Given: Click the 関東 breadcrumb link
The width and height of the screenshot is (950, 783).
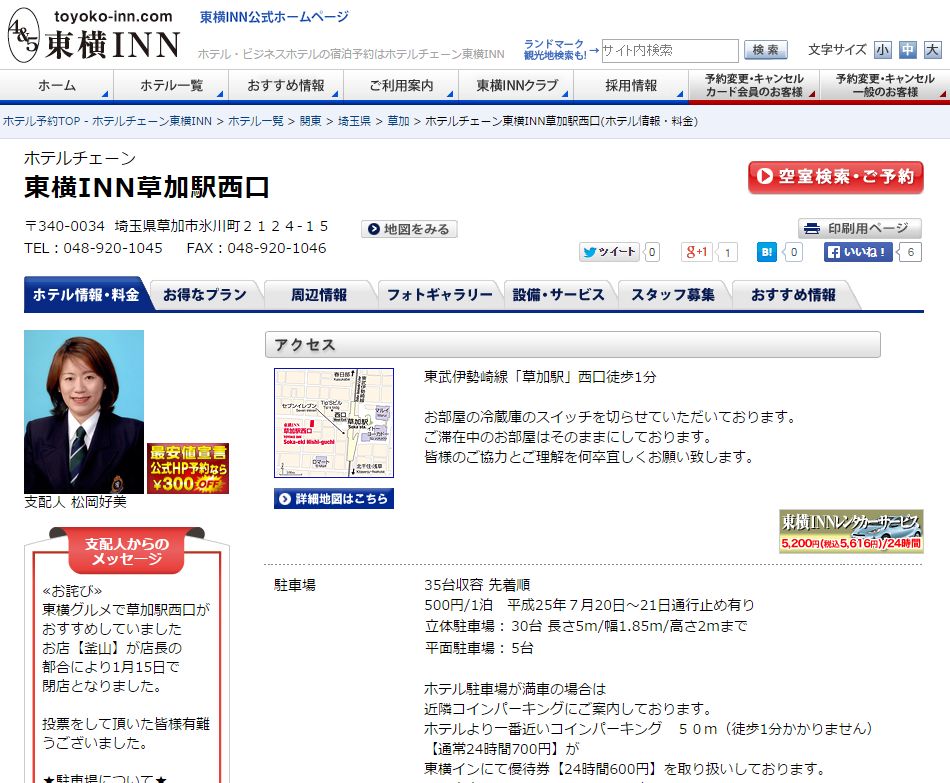Looking at the screenshot, I should [x=310, y=121].
